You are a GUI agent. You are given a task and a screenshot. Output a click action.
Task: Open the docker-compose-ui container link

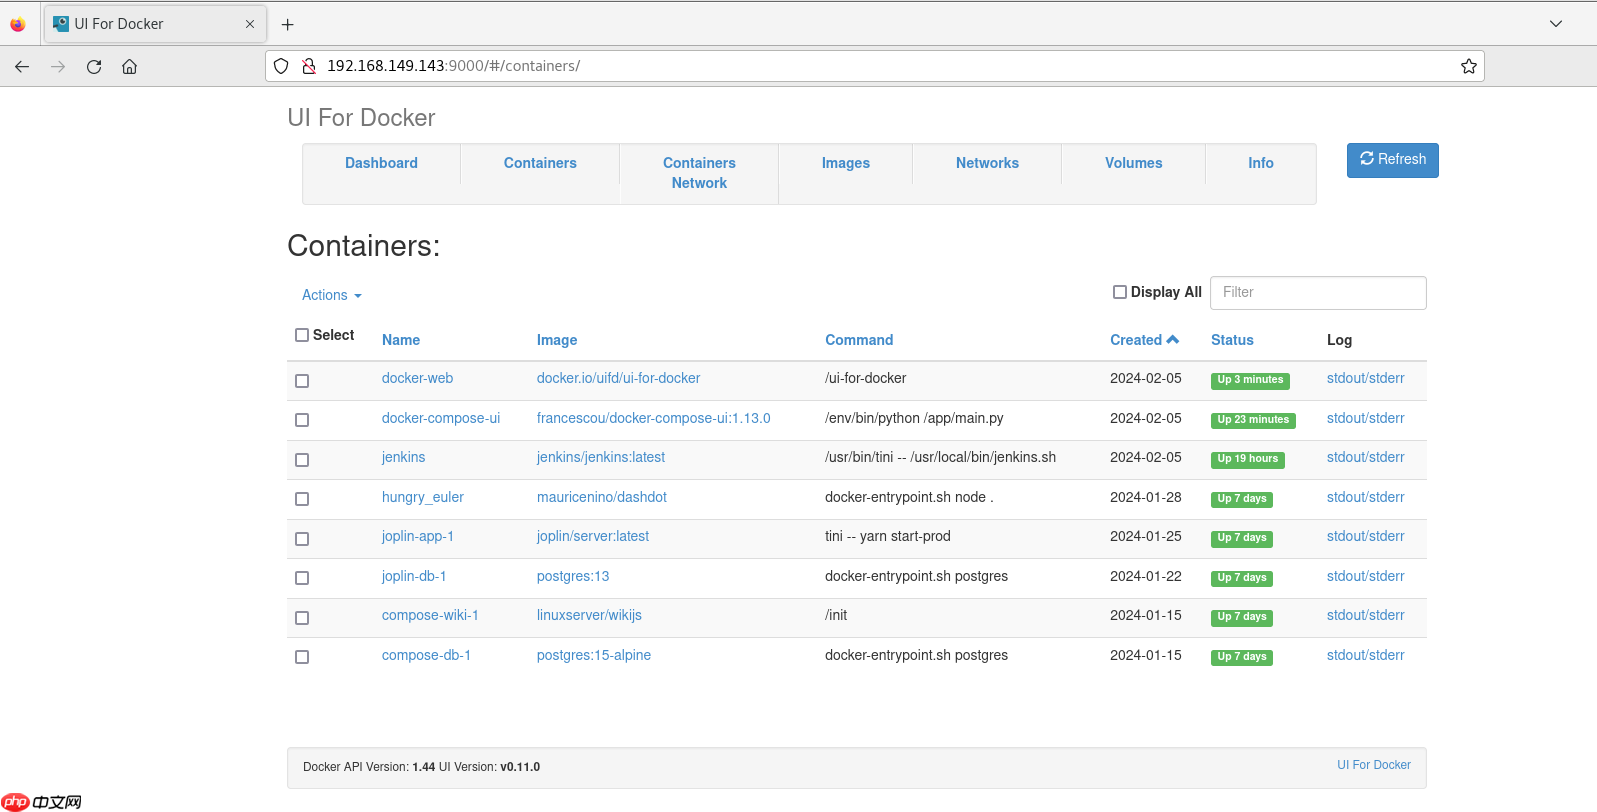tap(441, 418)
